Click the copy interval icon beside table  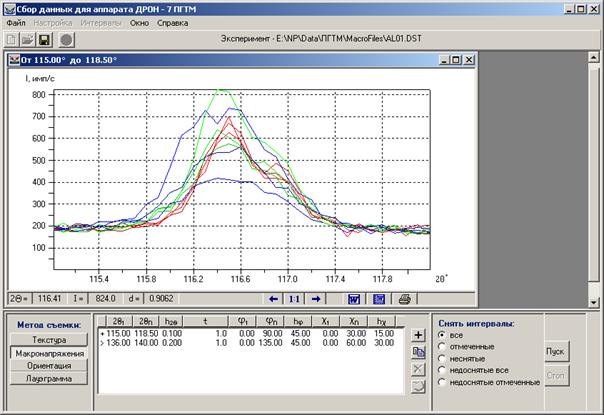[418, 352]
